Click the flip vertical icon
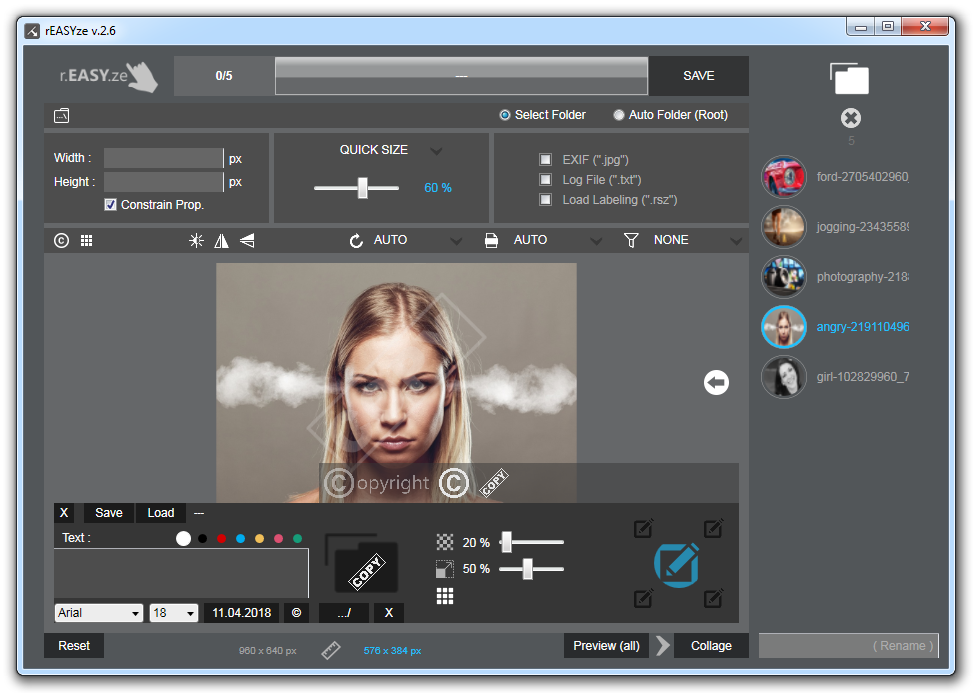 (x=247, y=240)
